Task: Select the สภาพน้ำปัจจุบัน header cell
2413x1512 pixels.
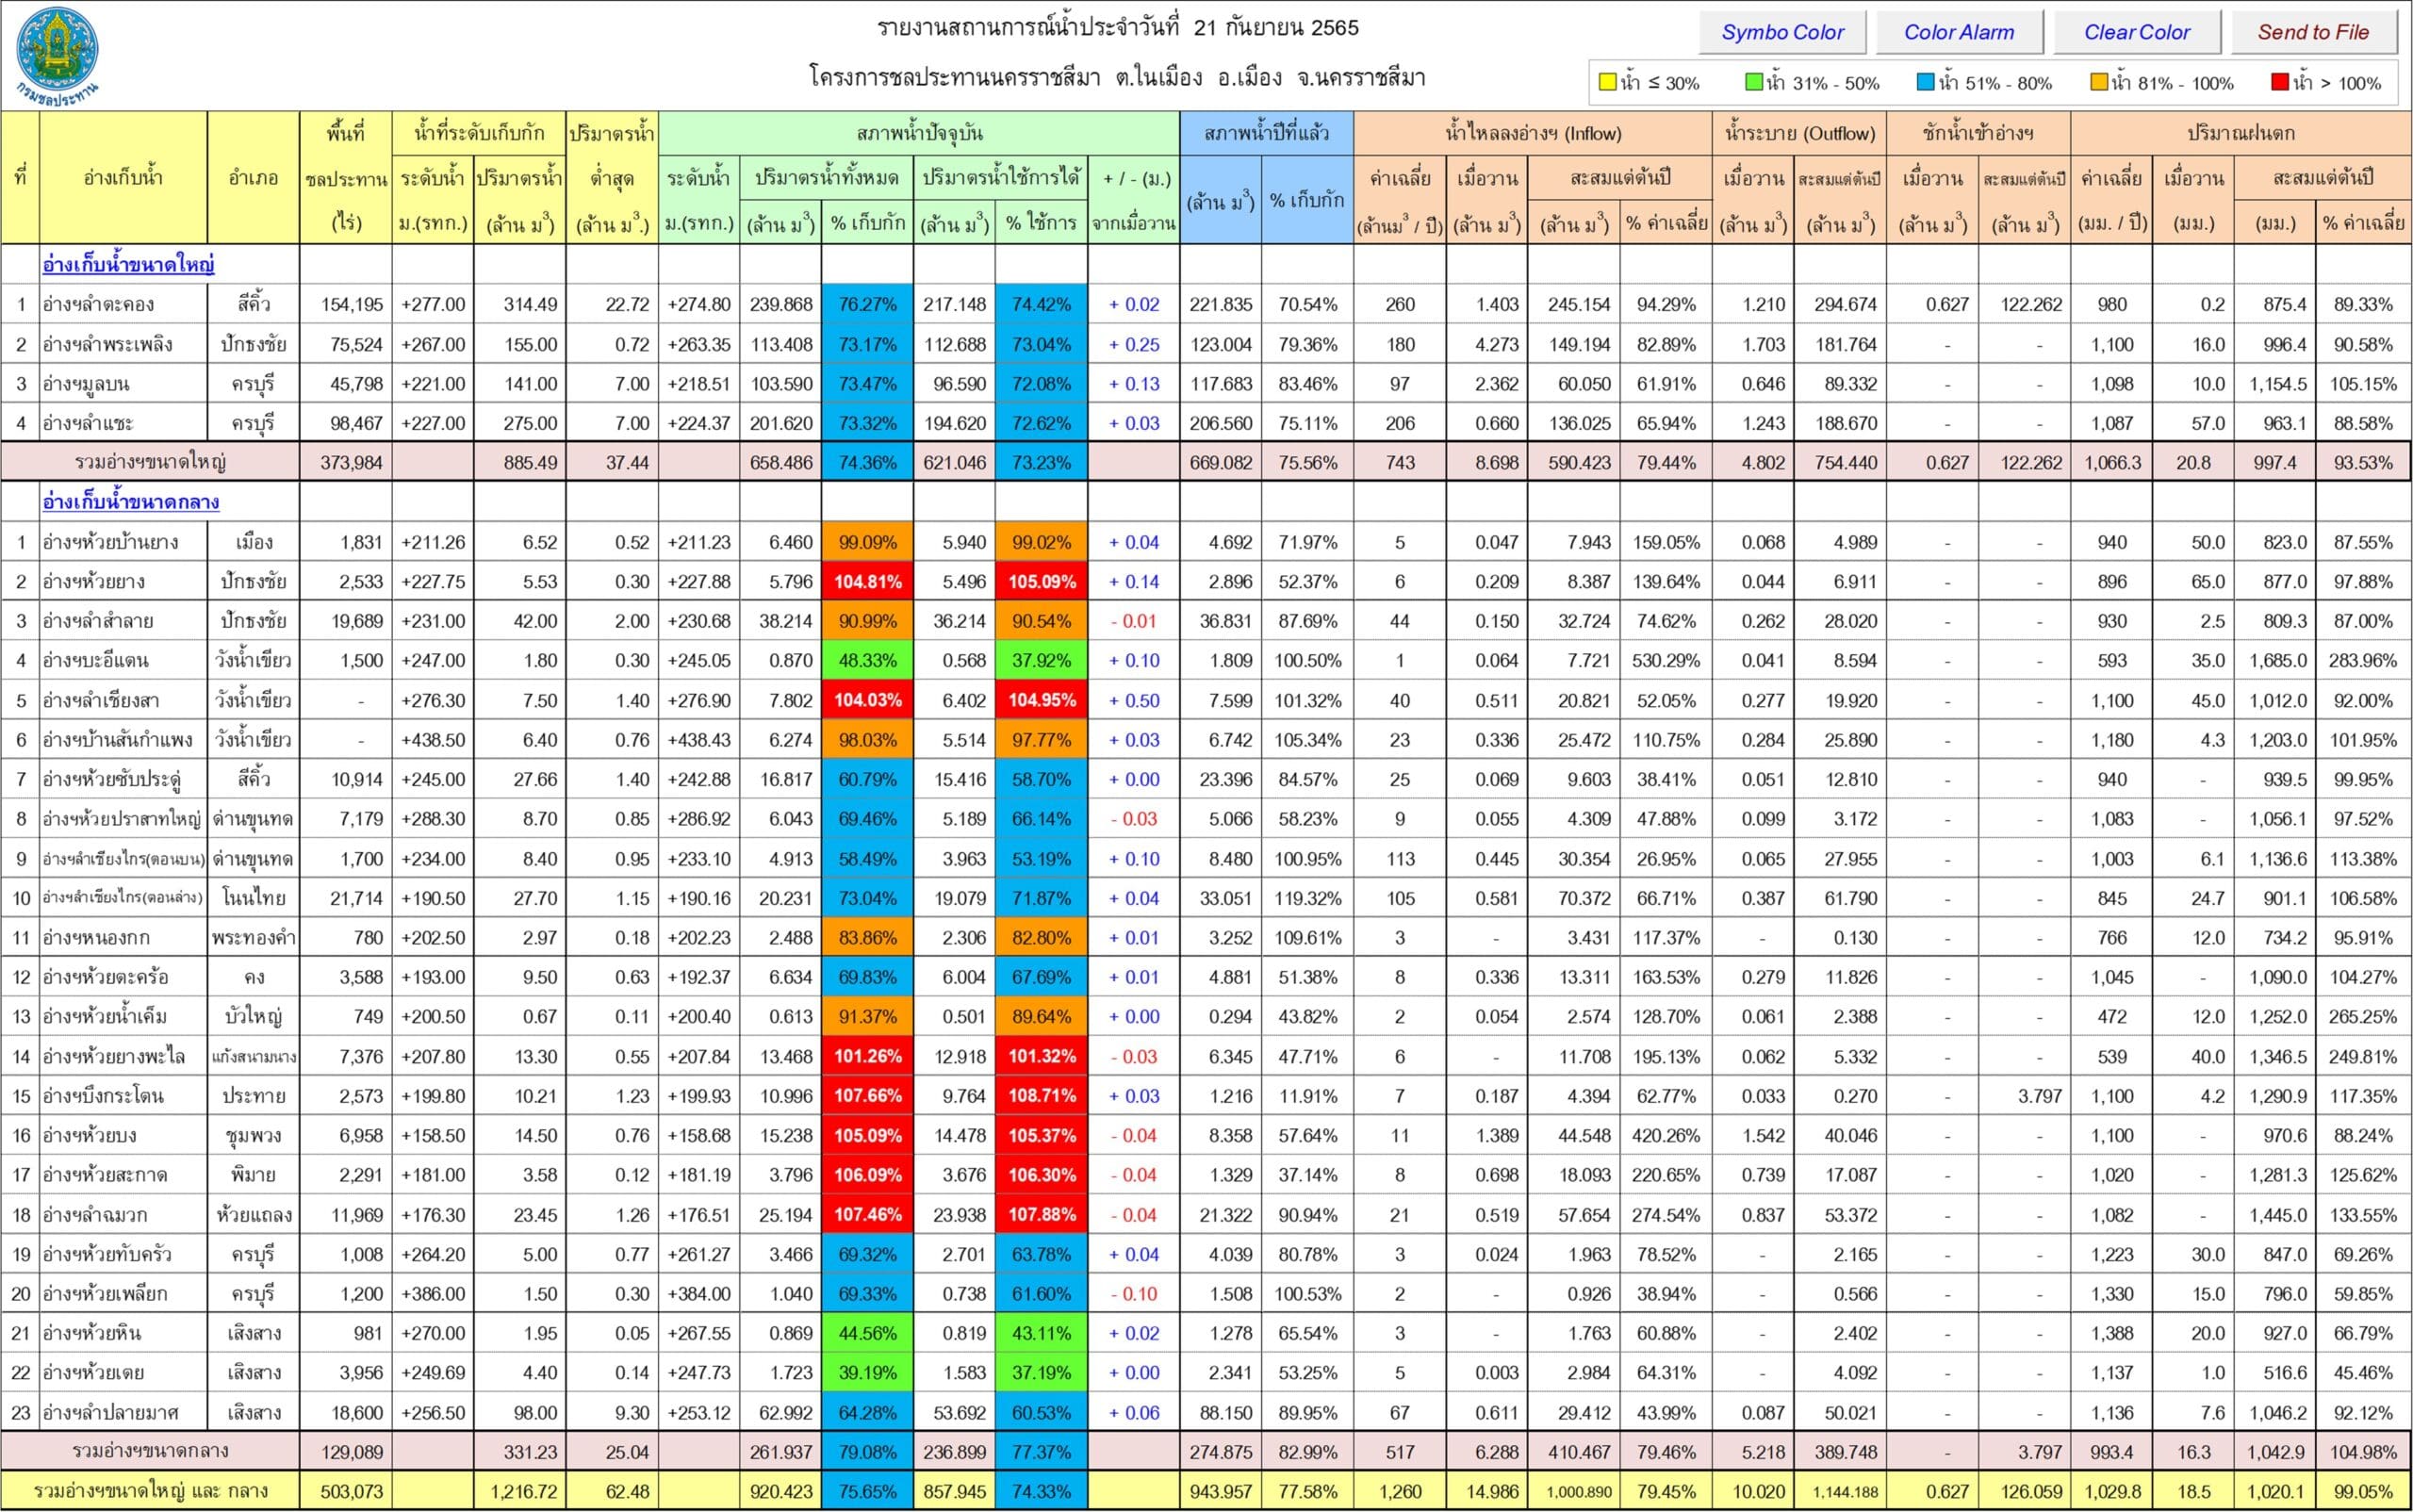Action: click(x=919, y=133)
